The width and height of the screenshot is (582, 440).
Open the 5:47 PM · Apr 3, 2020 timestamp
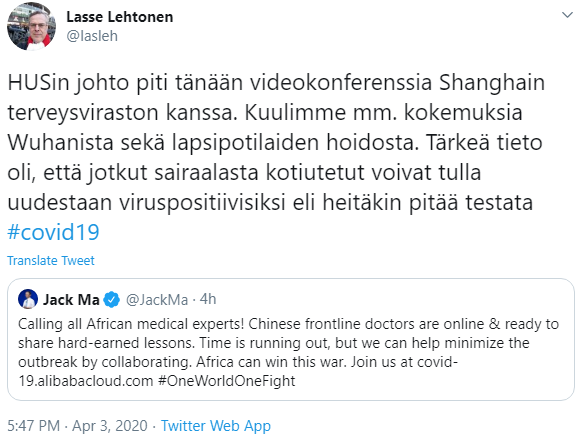click(77, 426)
